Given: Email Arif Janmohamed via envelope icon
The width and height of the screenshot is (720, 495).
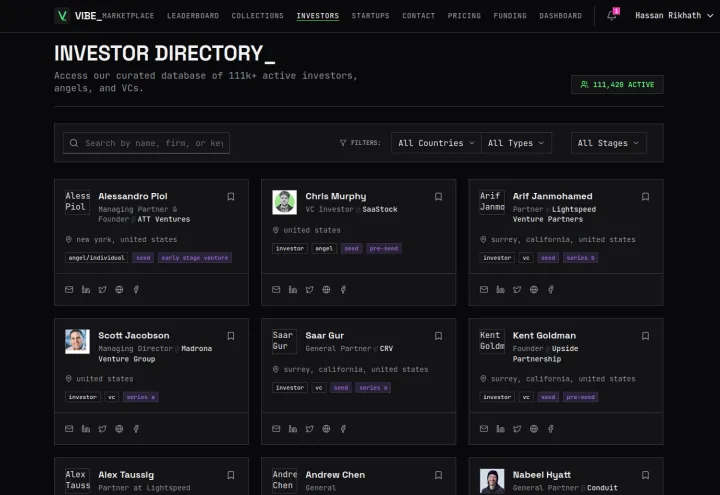Looking at the screenshot, I should [x=484, y=289].
